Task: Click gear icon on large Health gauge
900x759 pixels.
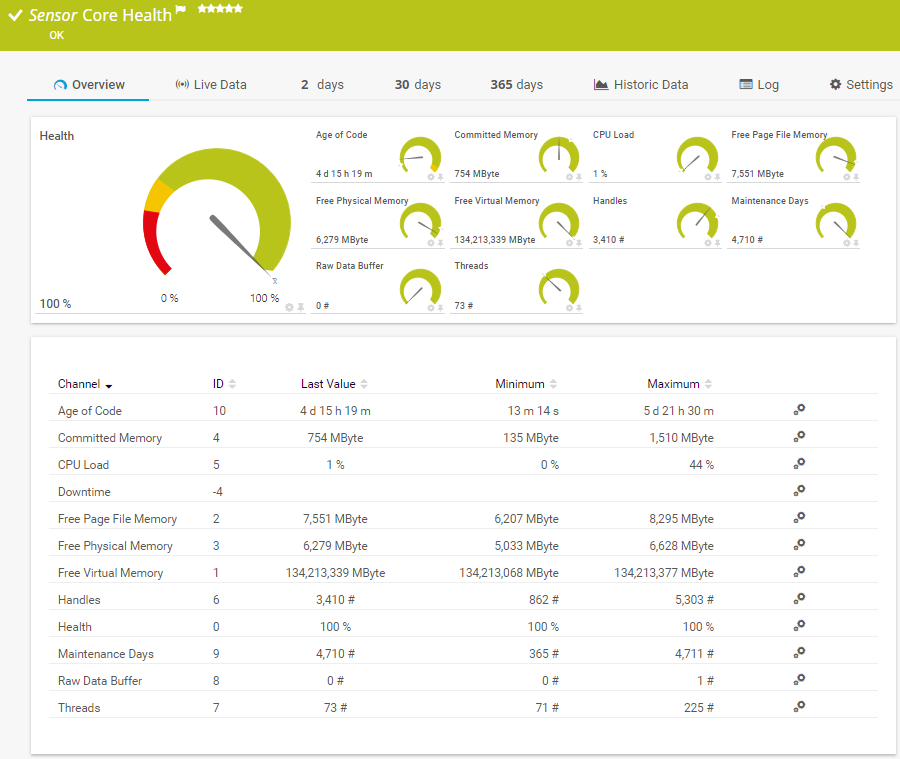Action: tap(289, 307)
